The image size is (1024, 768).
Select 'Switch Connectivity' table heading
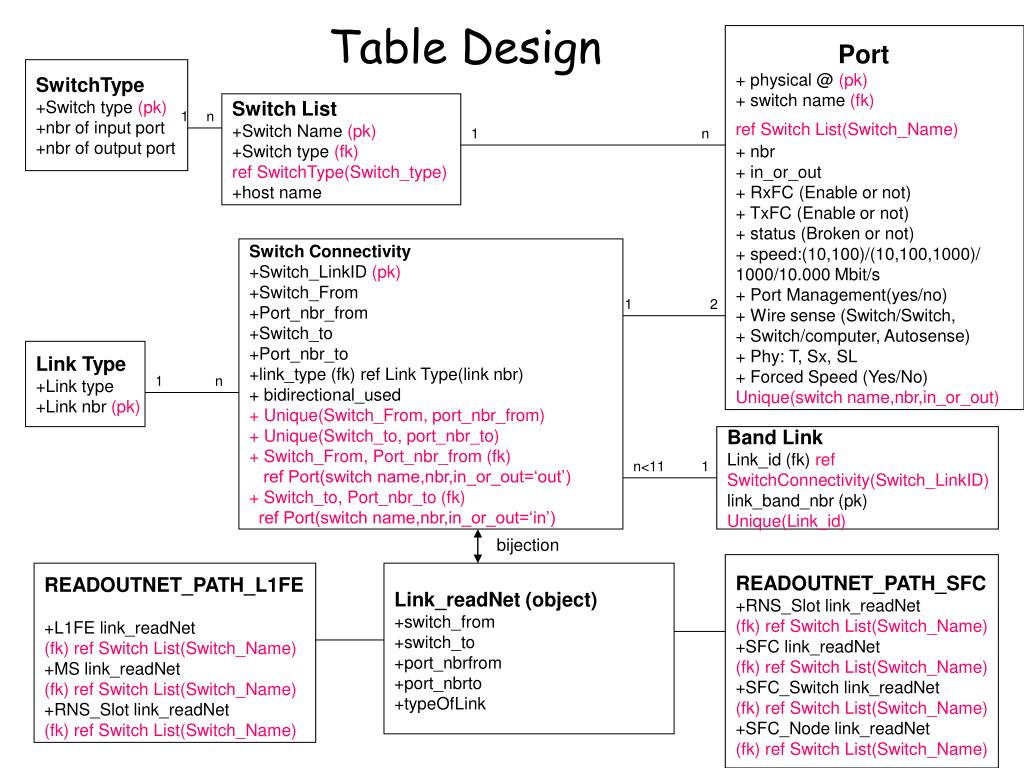coord(330,251)
